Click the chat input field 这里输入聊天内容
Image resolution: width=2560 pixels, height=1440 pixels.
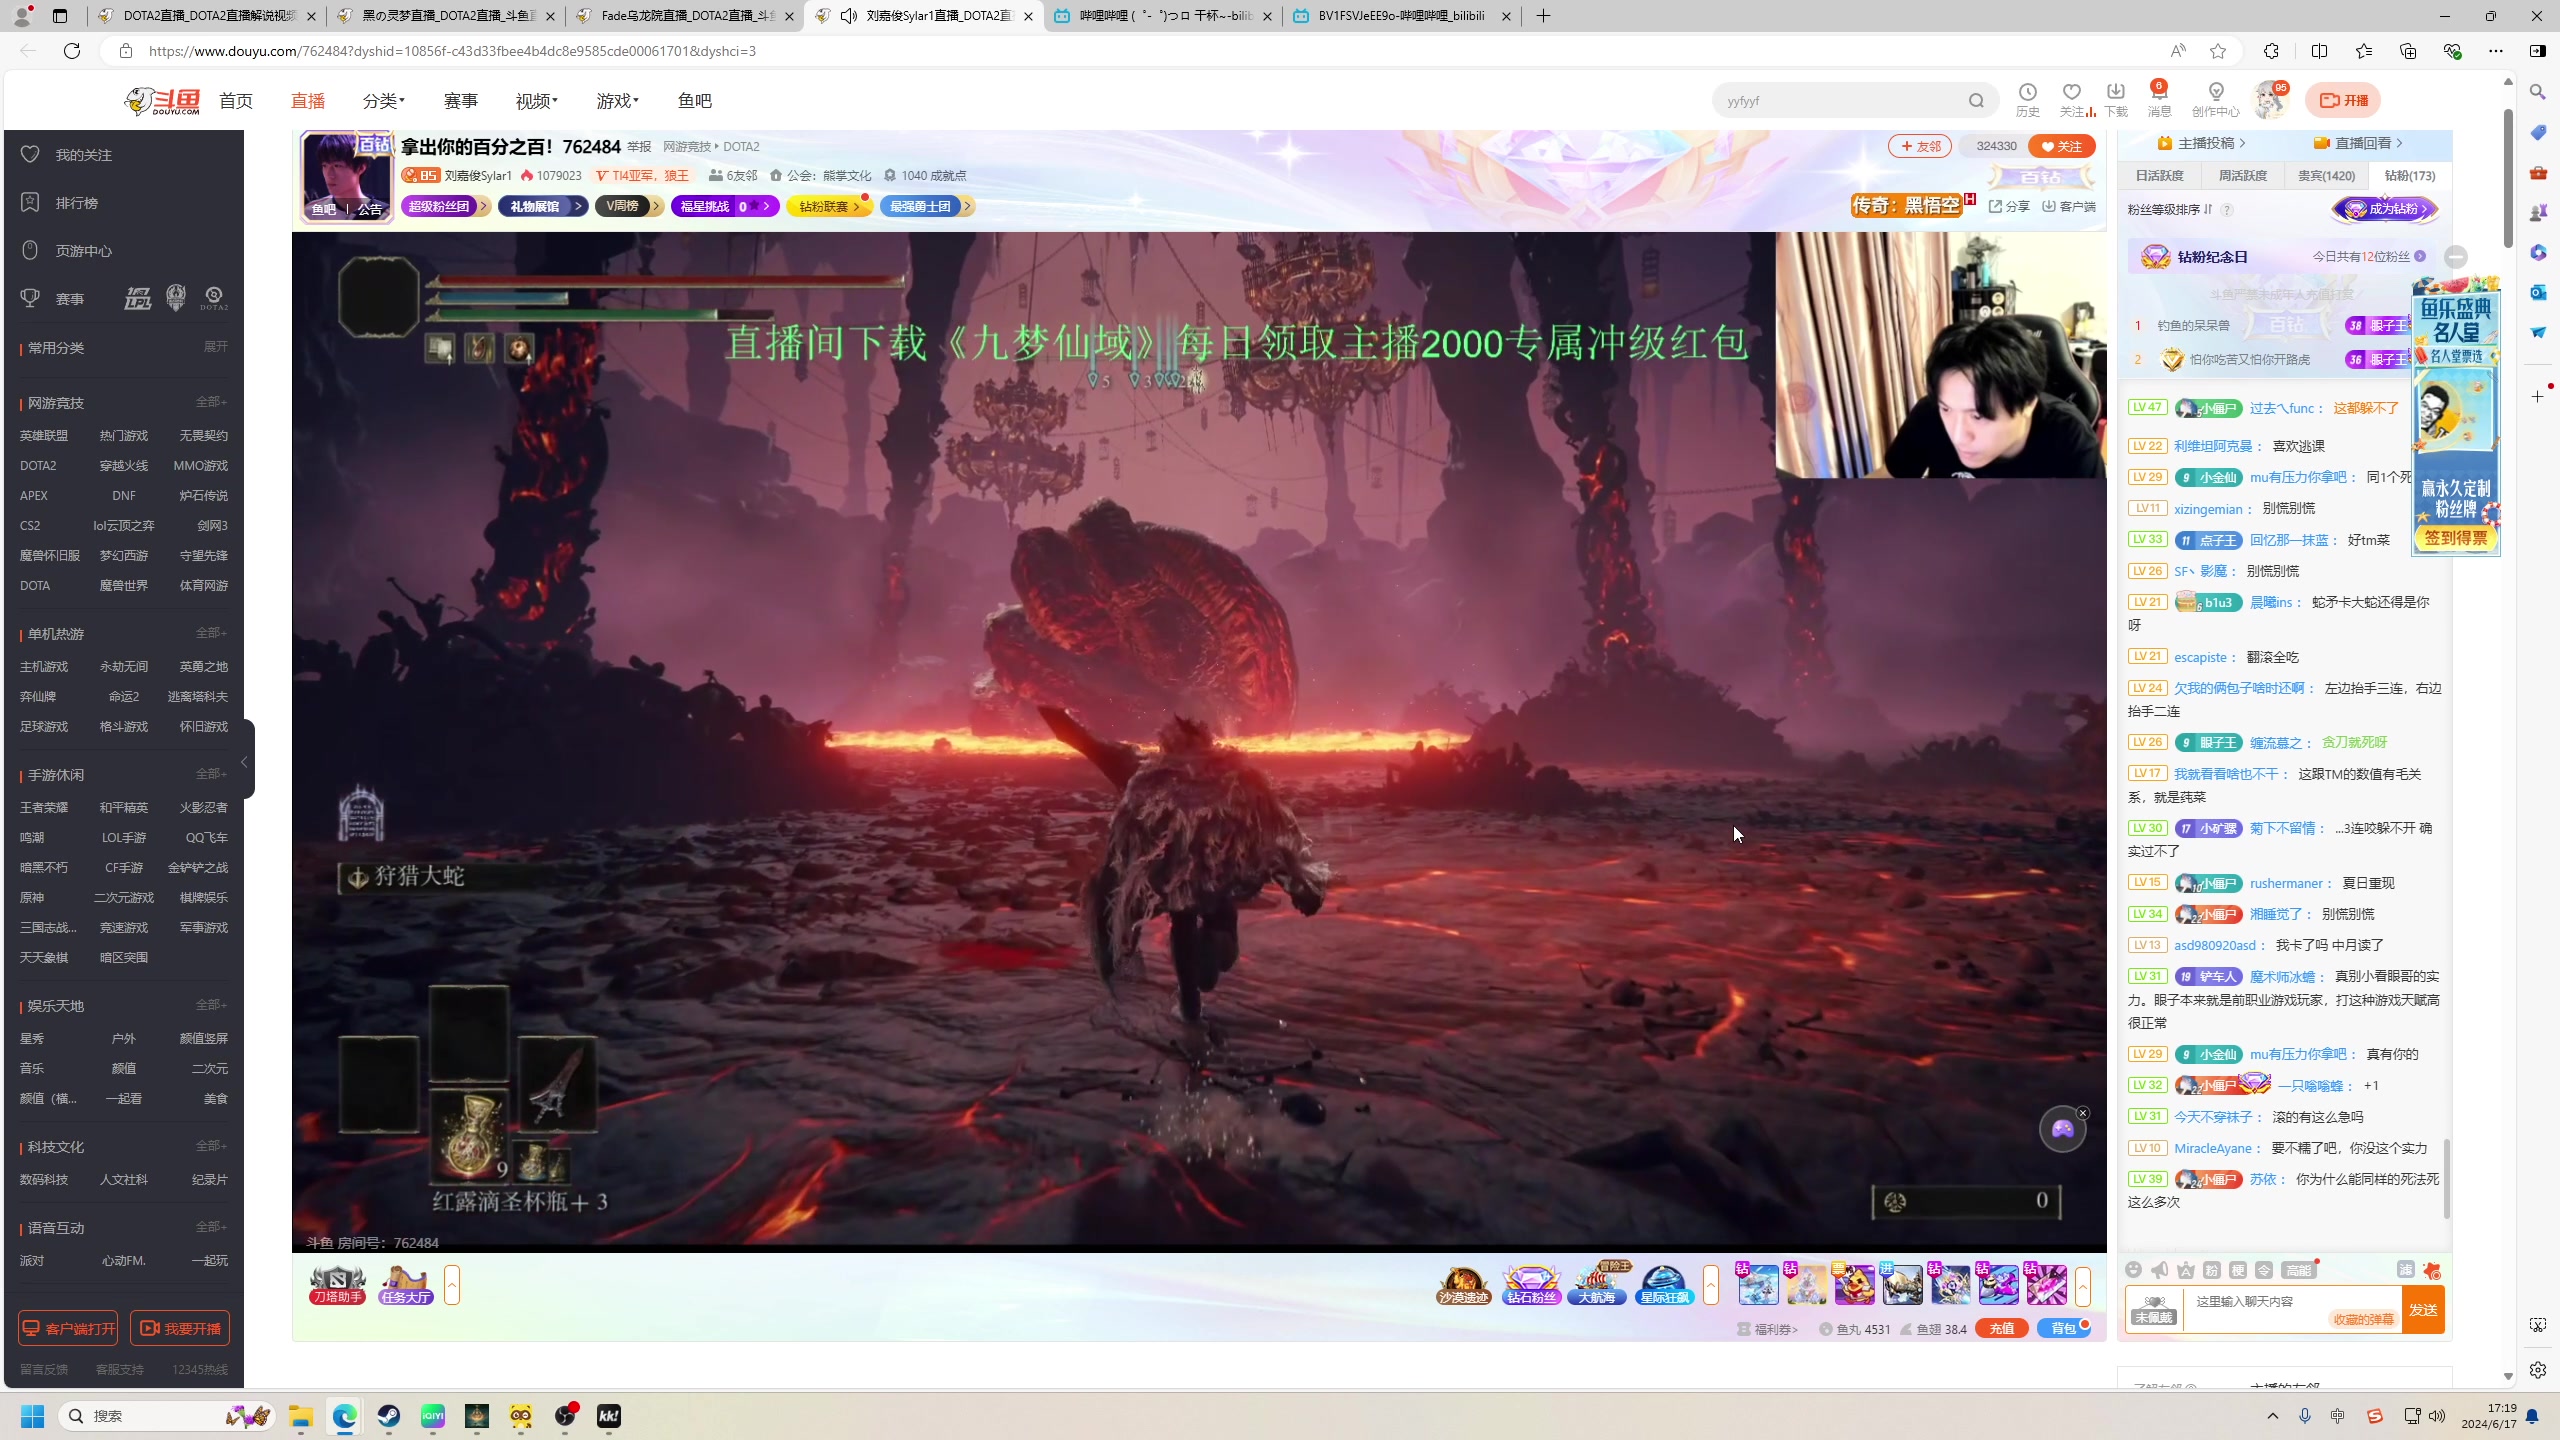(2260, 1301)
